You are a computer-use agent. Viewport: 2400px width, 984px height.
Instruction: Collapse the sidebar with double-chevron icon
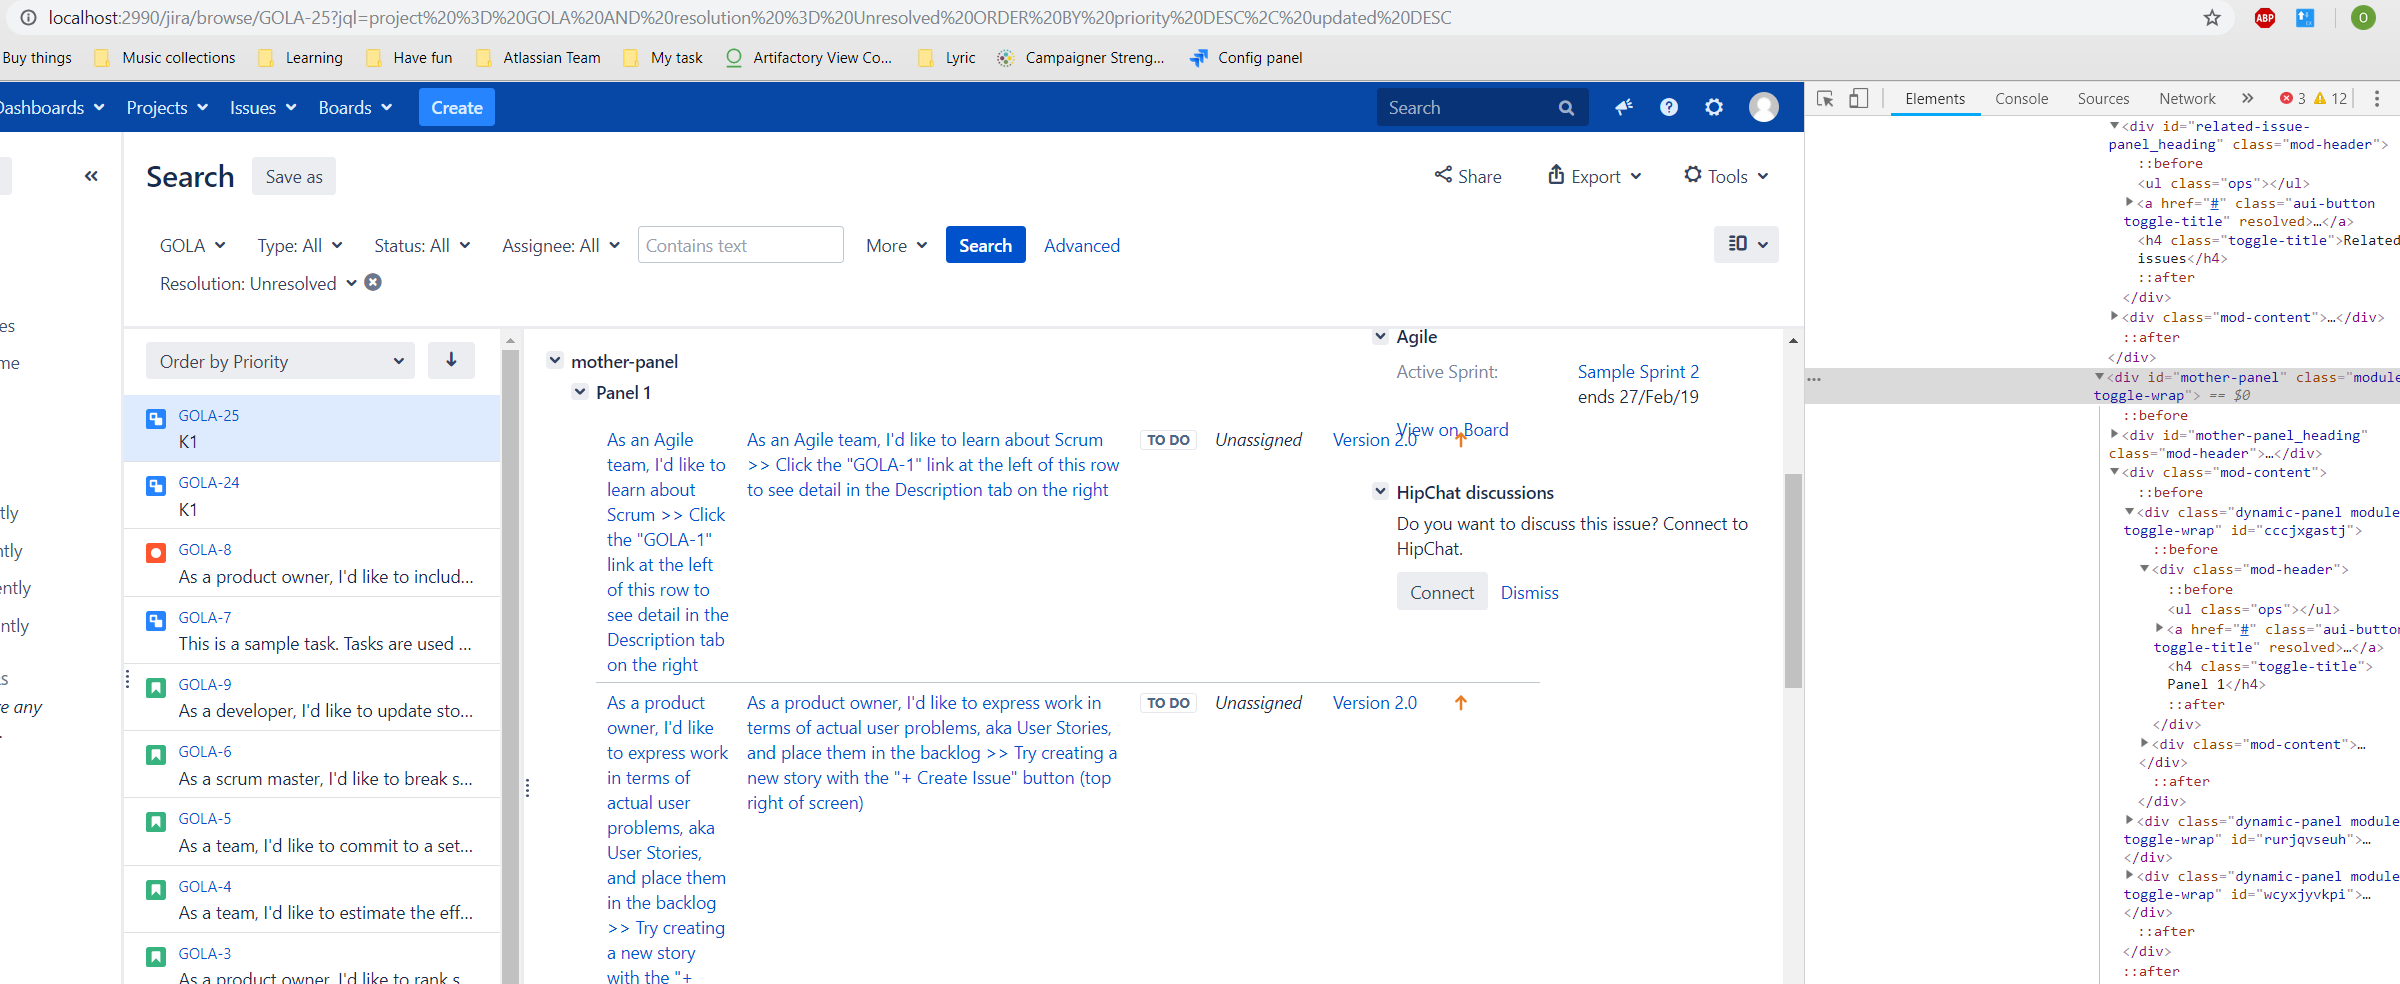pos(91,176)
